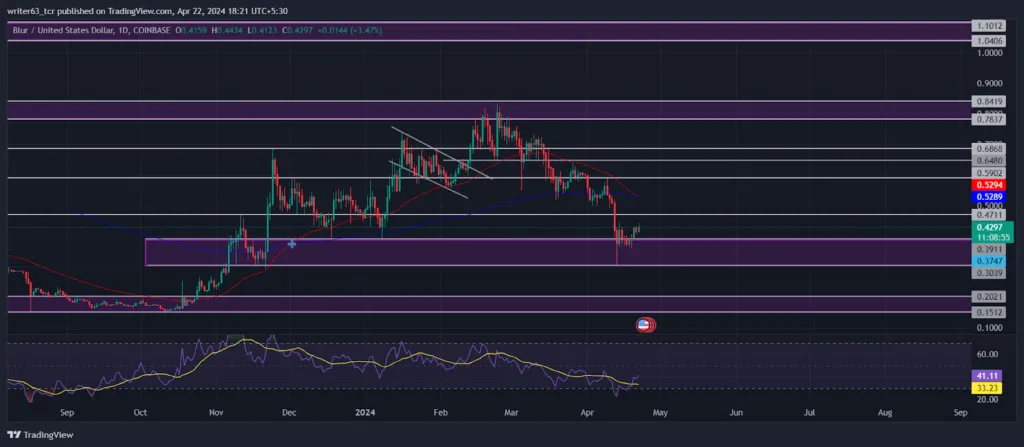
Task: Select the 0.6480 price label
Action: pyautogui.click(x=987, y=161)
